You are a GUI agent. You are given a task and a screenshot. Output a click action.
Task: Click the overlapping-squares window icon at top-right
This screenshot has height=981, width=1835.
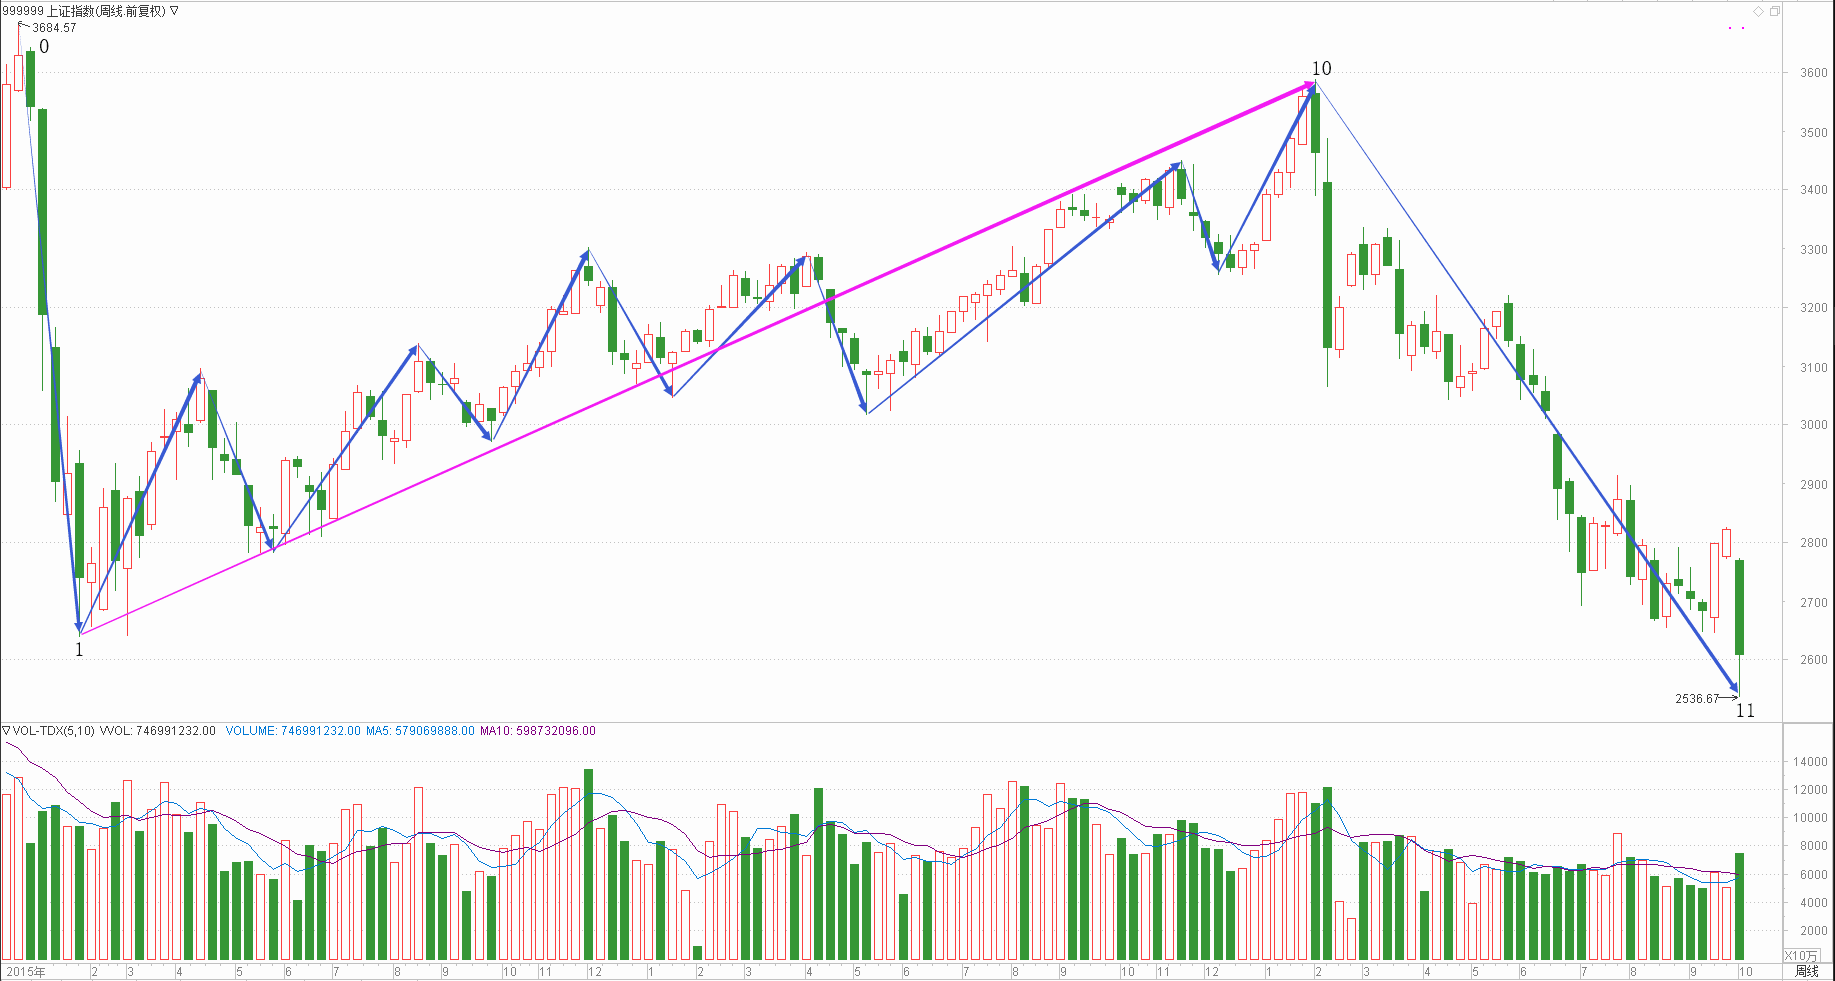coord(1775,11)
